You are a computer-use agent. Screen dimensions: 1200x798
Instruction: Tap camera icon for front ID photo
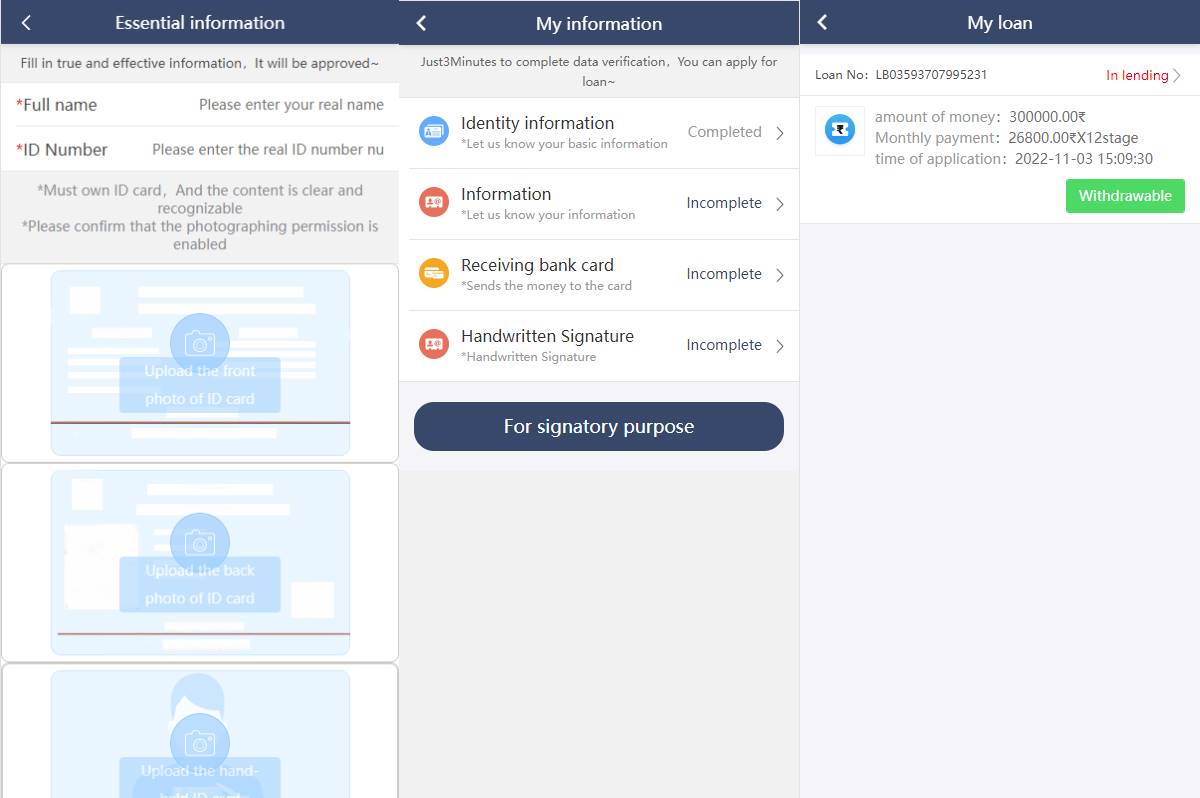coord(200,343)
